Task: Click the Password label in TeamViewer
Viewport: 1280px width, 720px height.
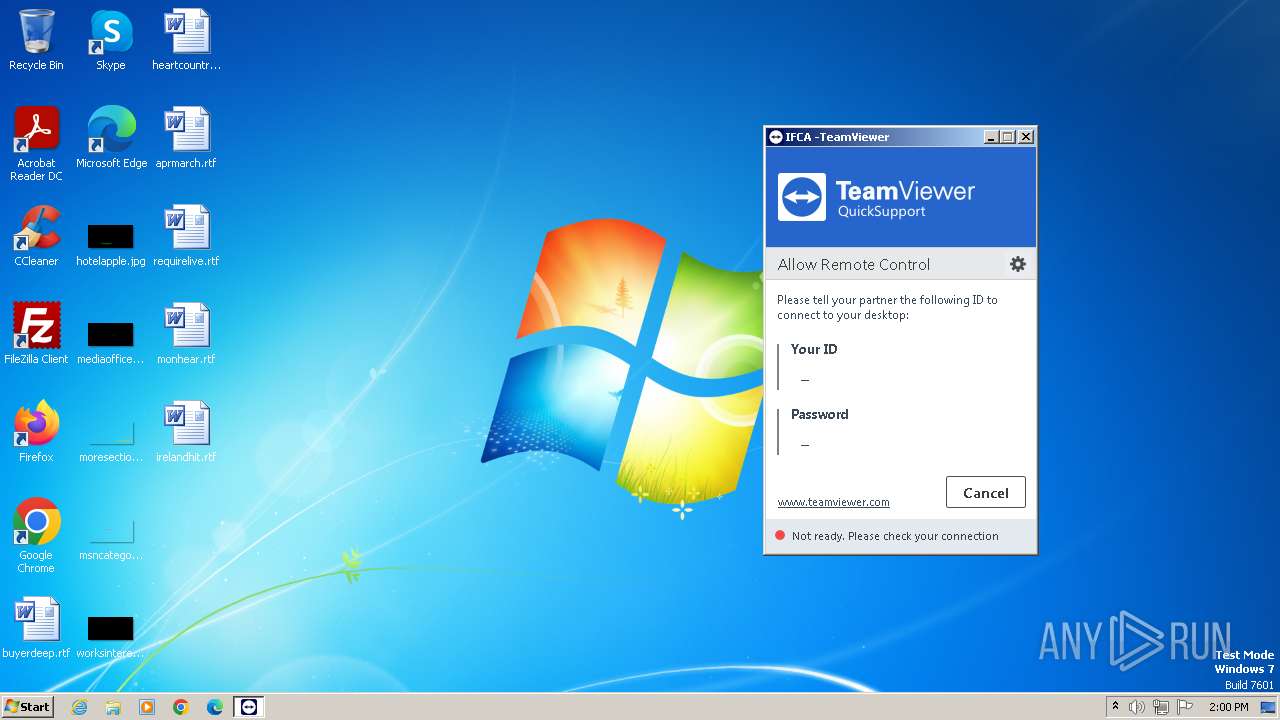Action: tap(819, 414)
